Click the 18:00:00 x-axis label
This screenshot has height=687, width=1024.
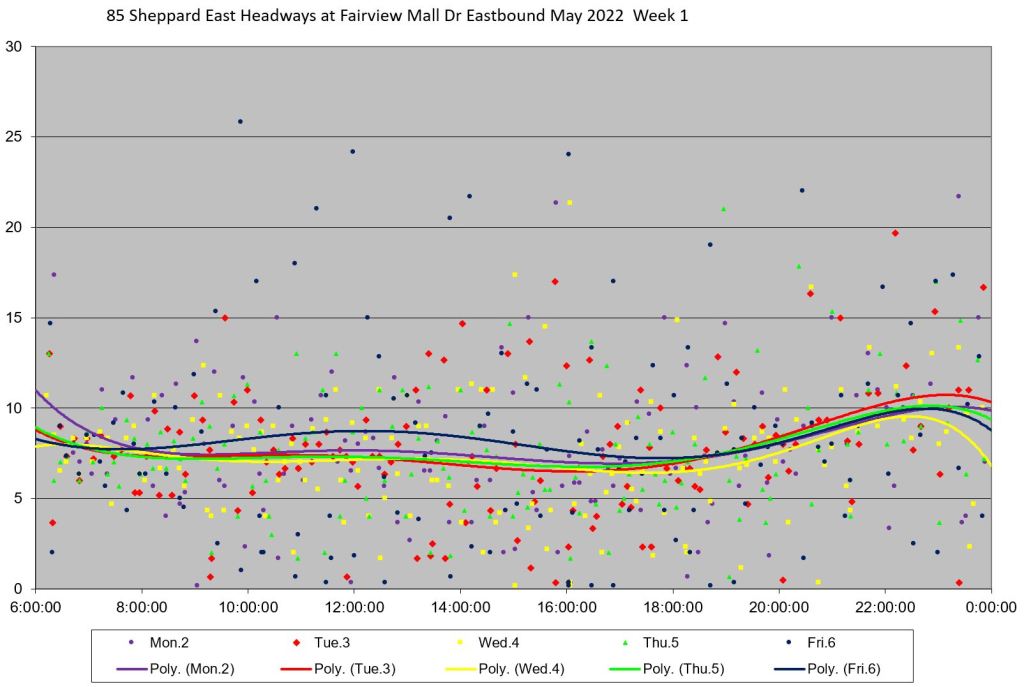(x=672, y=606)
